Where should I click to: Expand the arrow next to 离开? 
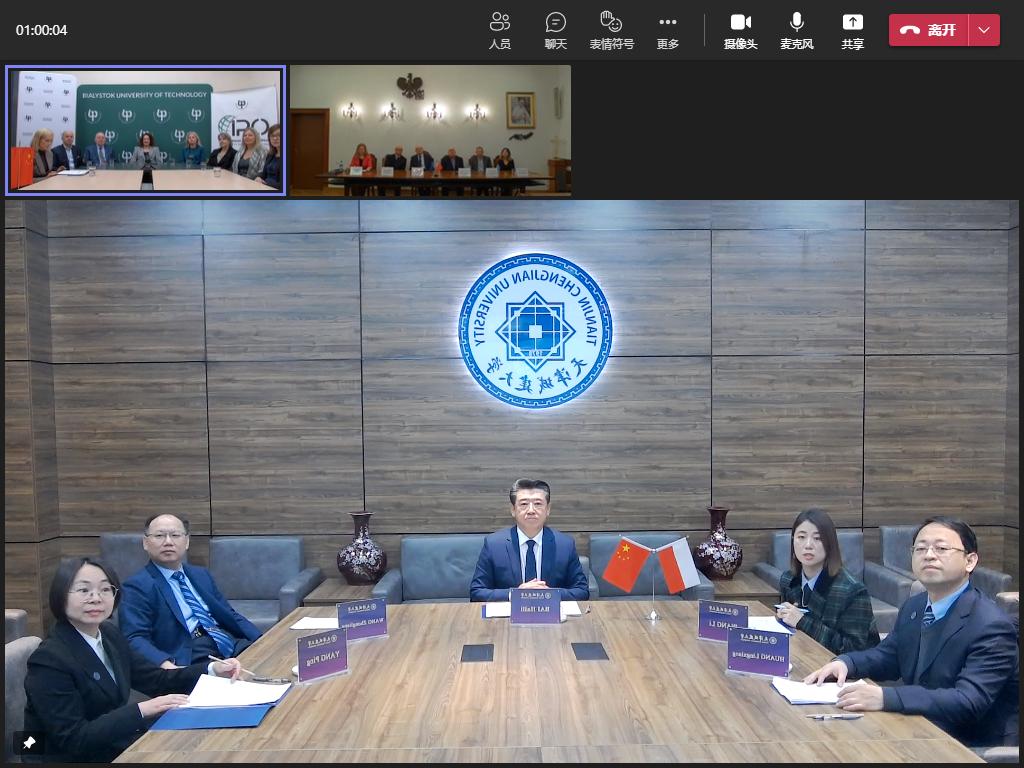pos(985,30)
